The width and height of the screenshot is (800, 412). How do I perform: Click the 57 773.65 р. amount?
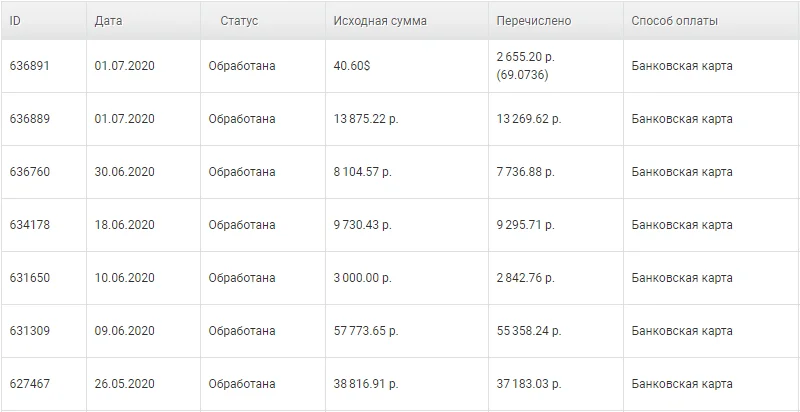(x=366, y=331)
